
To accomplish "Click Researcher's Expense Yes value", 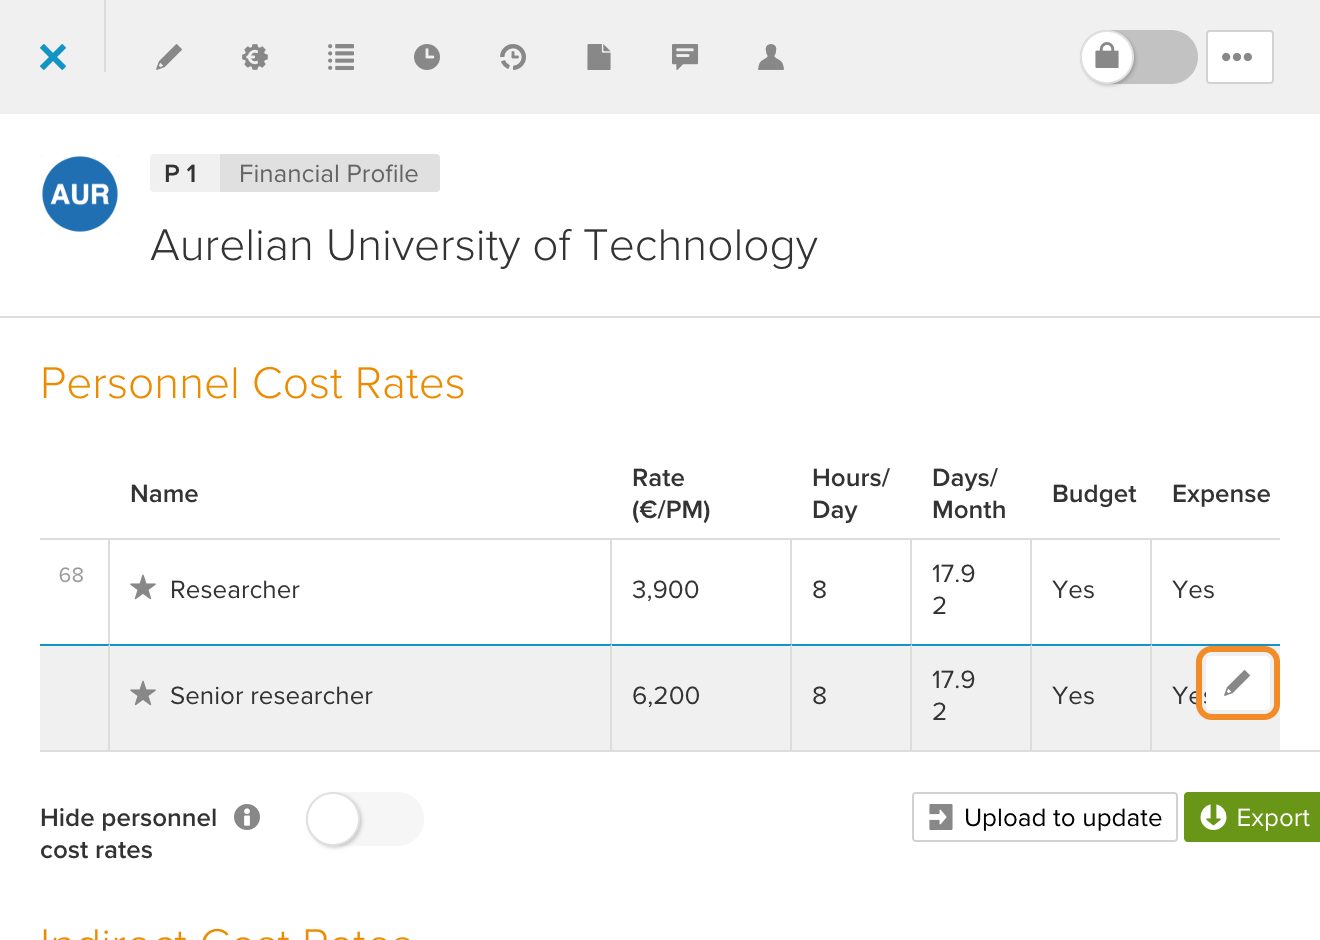I will [1193, 590].
